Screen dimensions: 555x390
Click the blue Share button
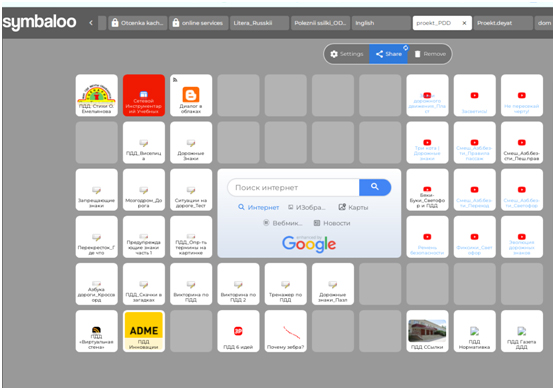388,54
